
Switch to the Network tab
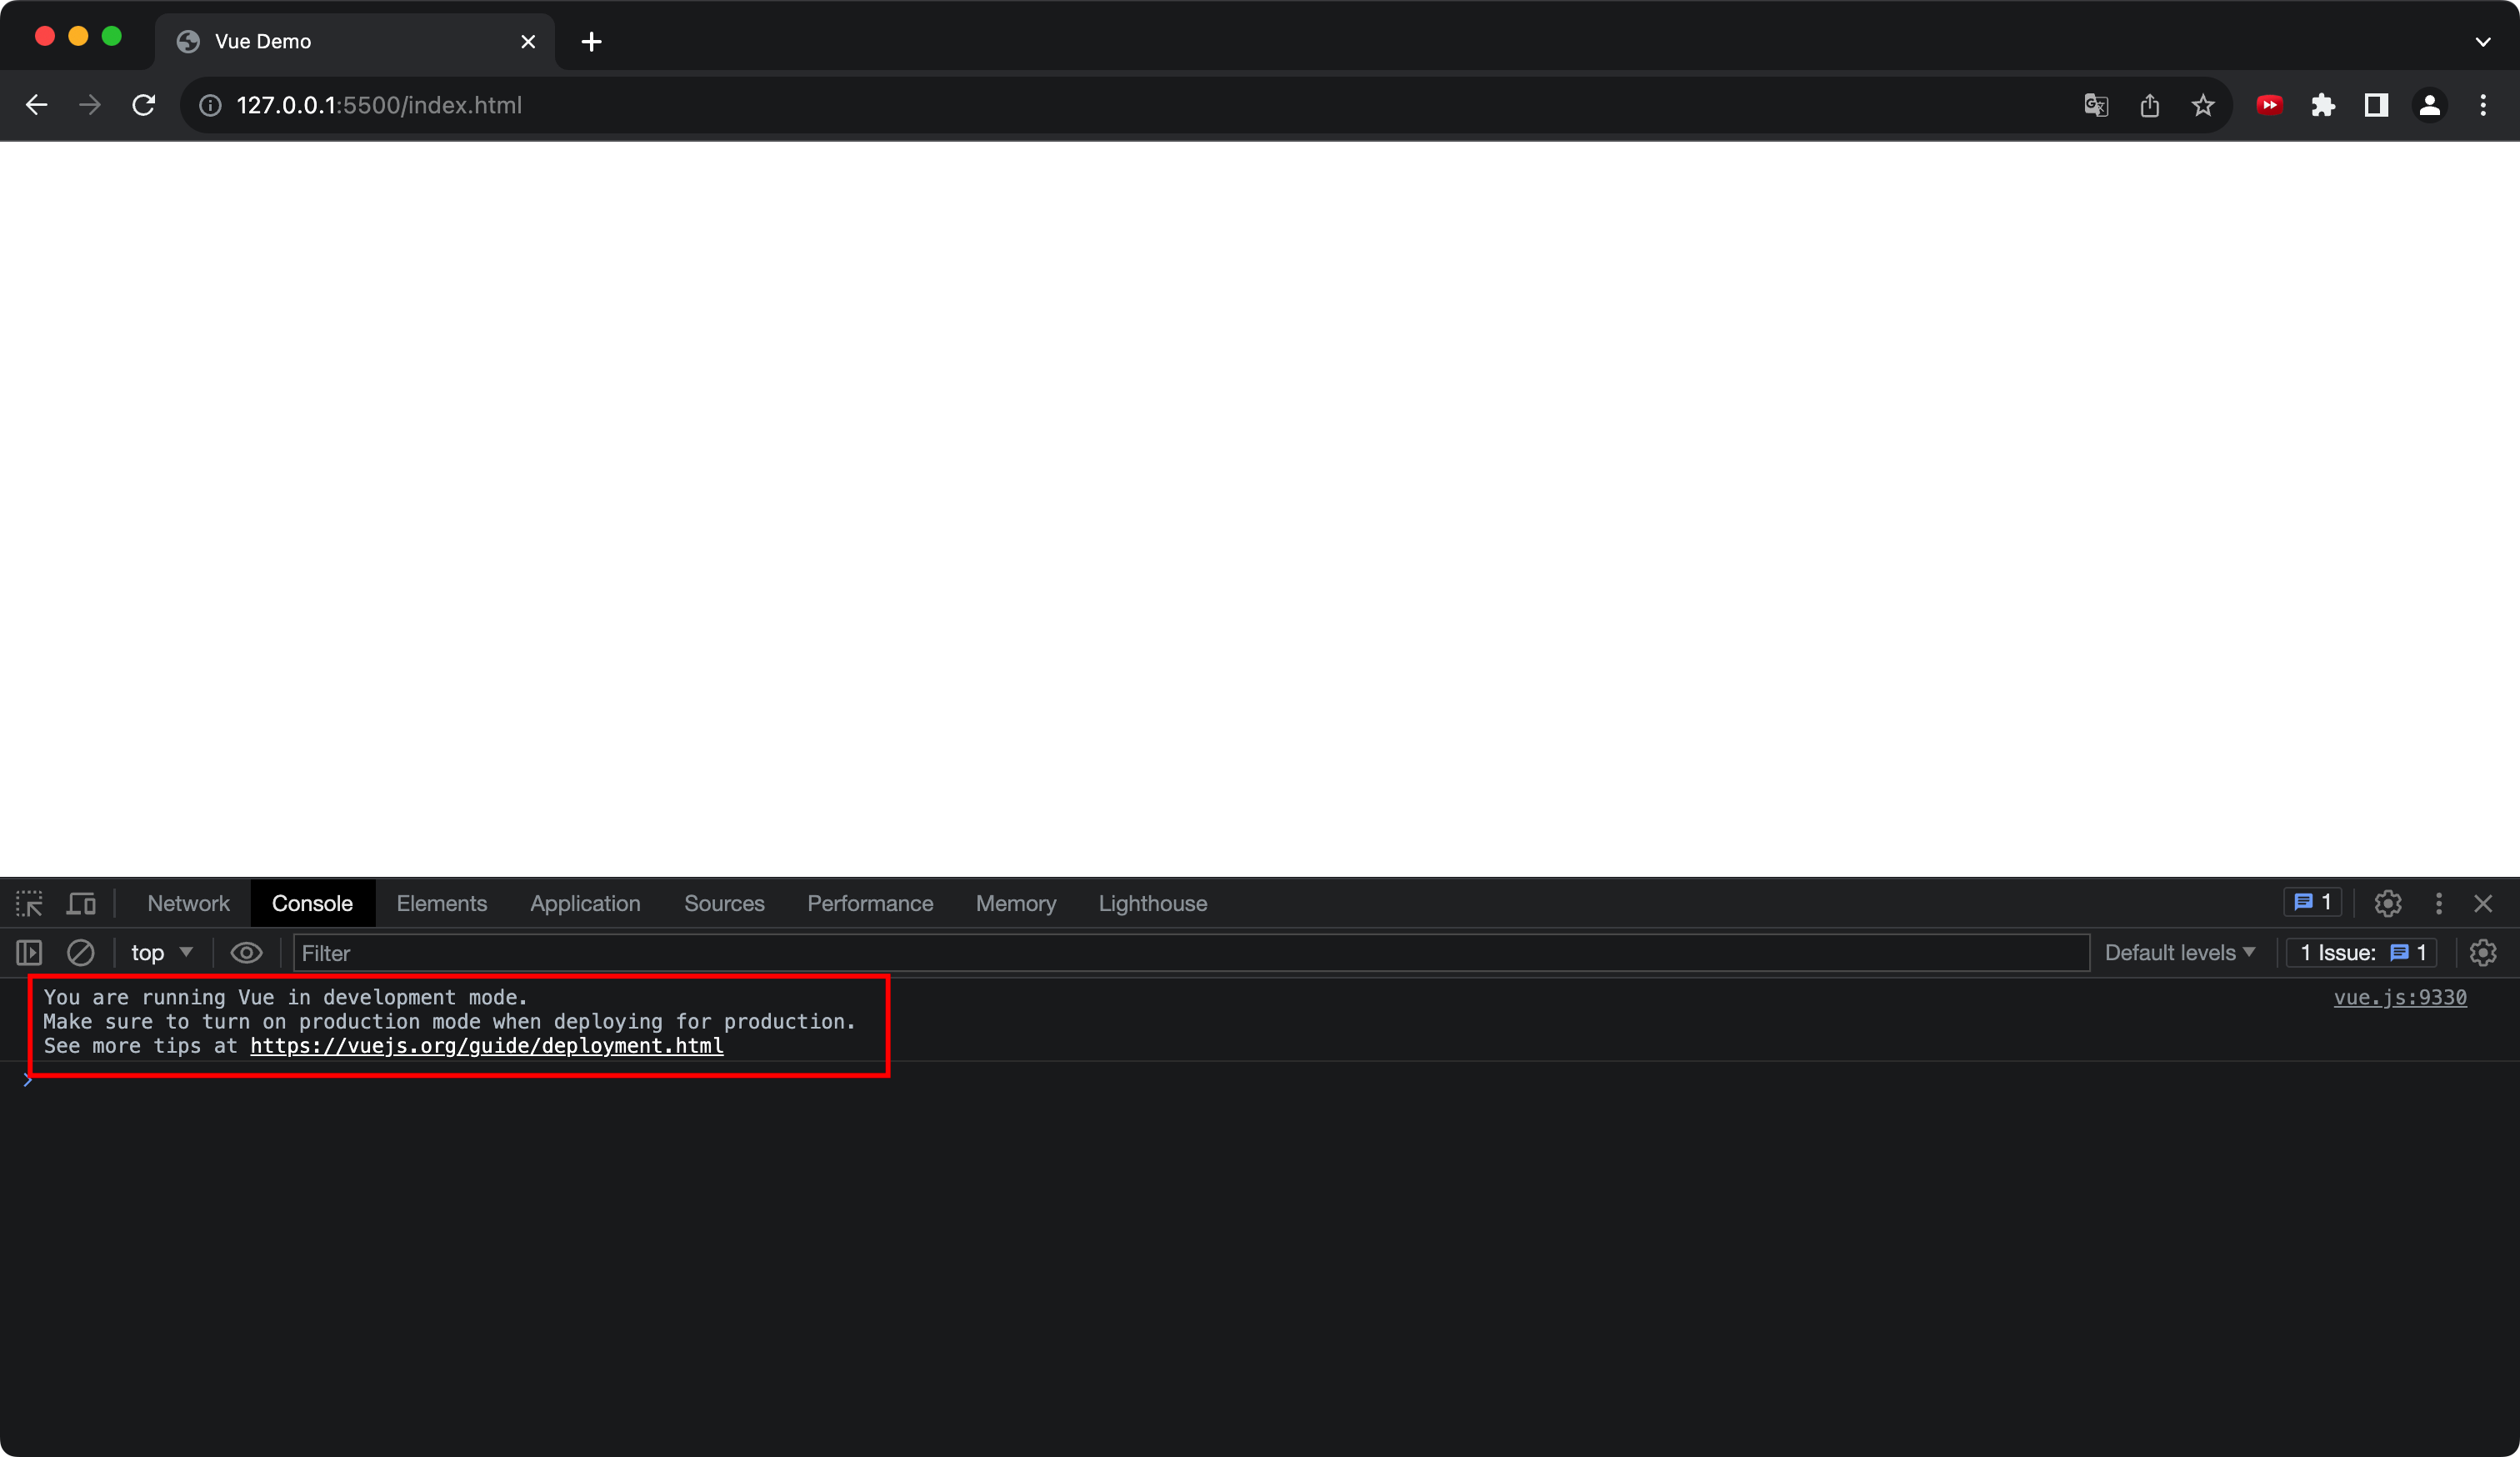188,904
